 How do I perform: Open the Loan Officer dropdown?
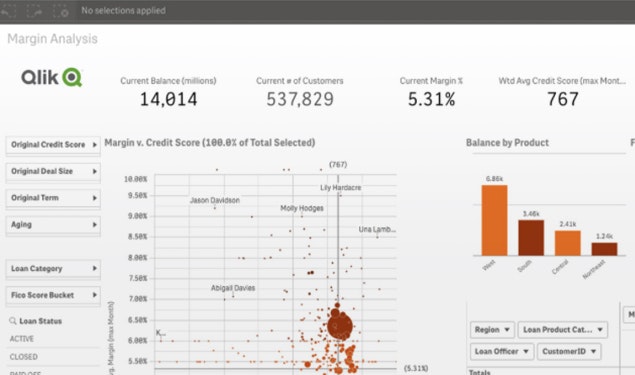point(502,352)
